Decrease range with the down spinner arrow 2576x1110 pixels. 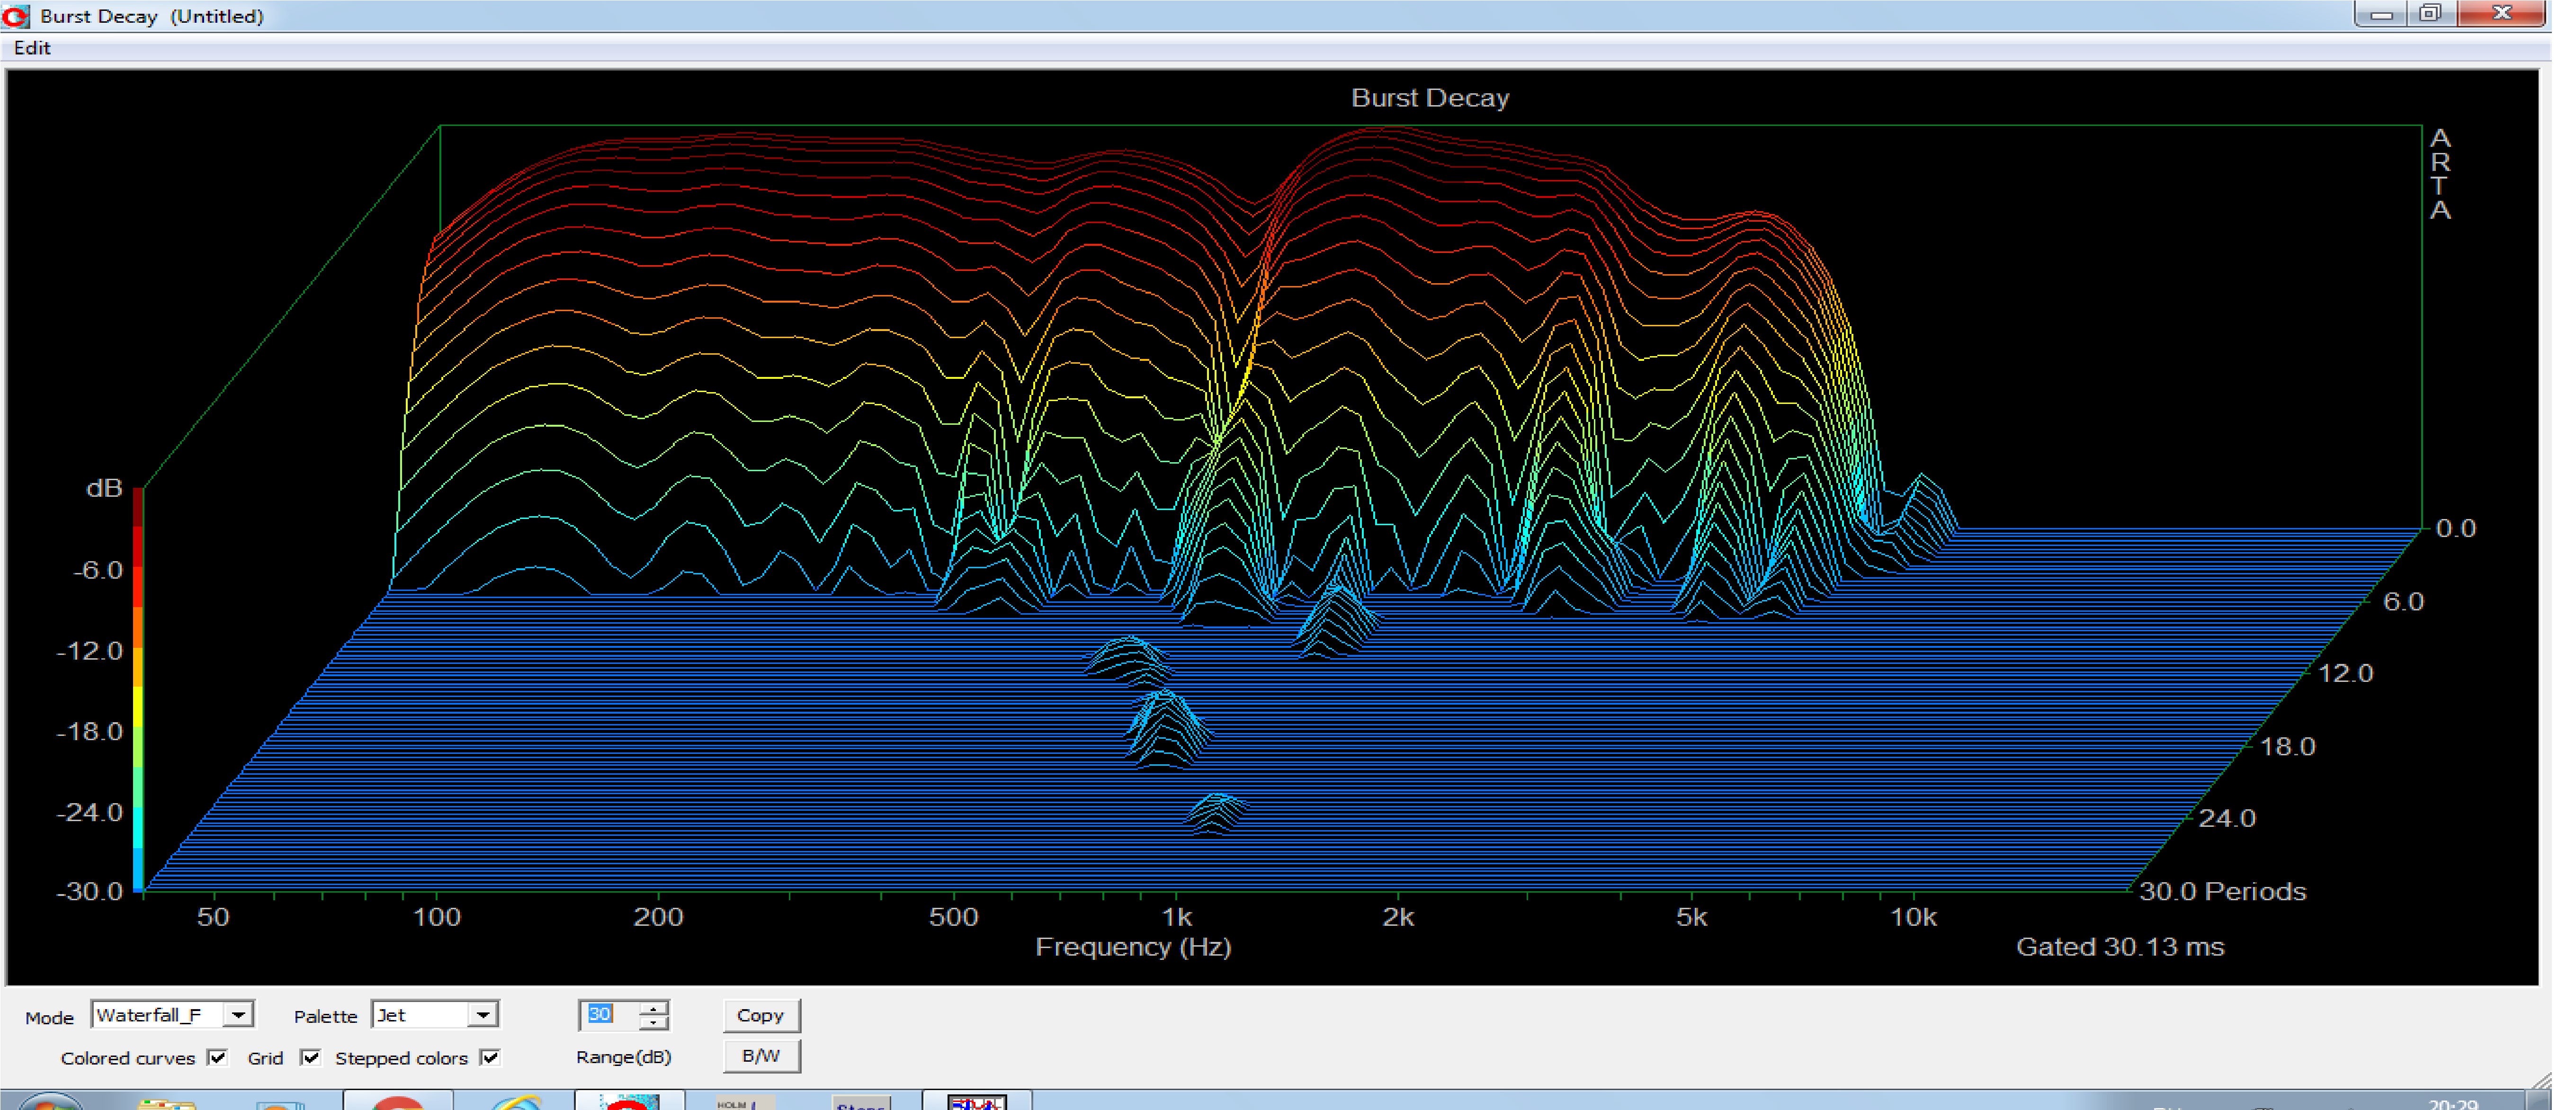pos(654,1023)
